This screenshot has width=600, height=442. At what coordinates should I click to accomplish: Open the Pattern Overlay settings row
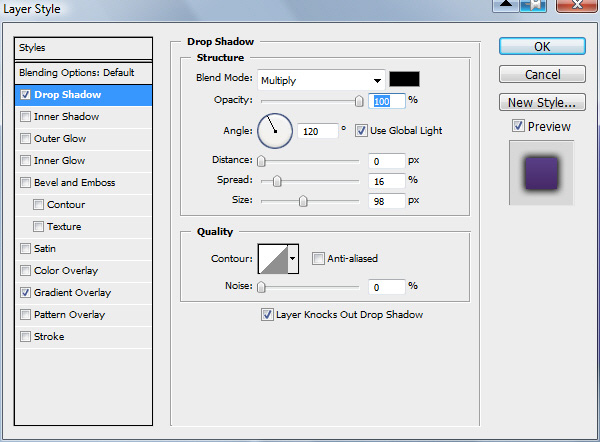tap(83, 315)
